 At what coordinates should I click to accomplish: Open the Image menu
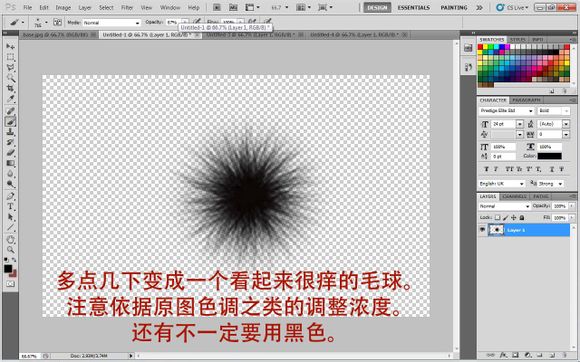point(63,7)
